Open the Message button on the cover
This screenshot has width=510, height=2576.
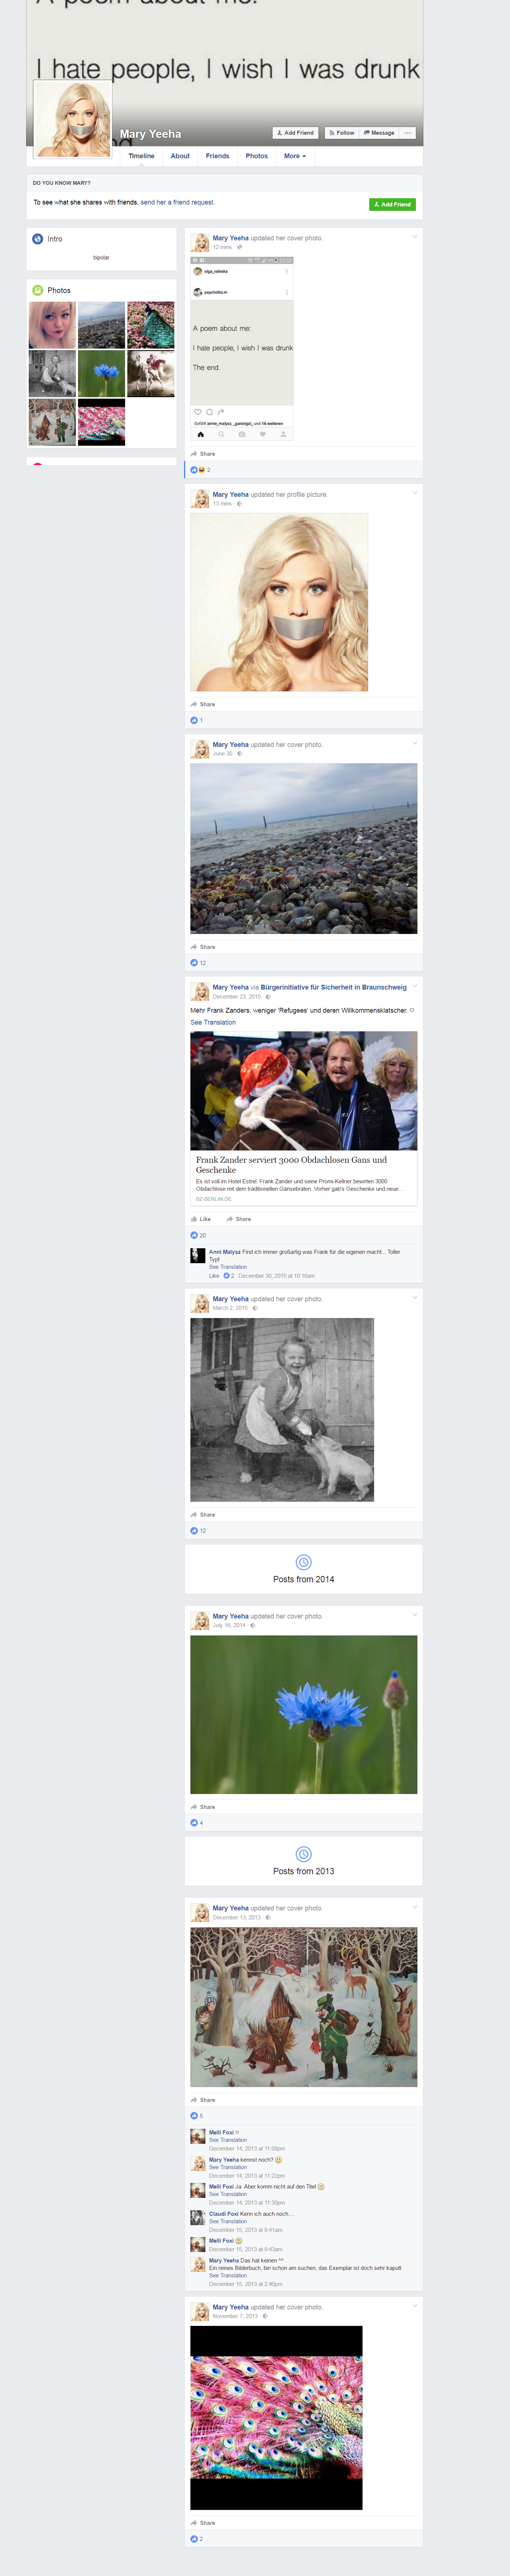[378, 133]
